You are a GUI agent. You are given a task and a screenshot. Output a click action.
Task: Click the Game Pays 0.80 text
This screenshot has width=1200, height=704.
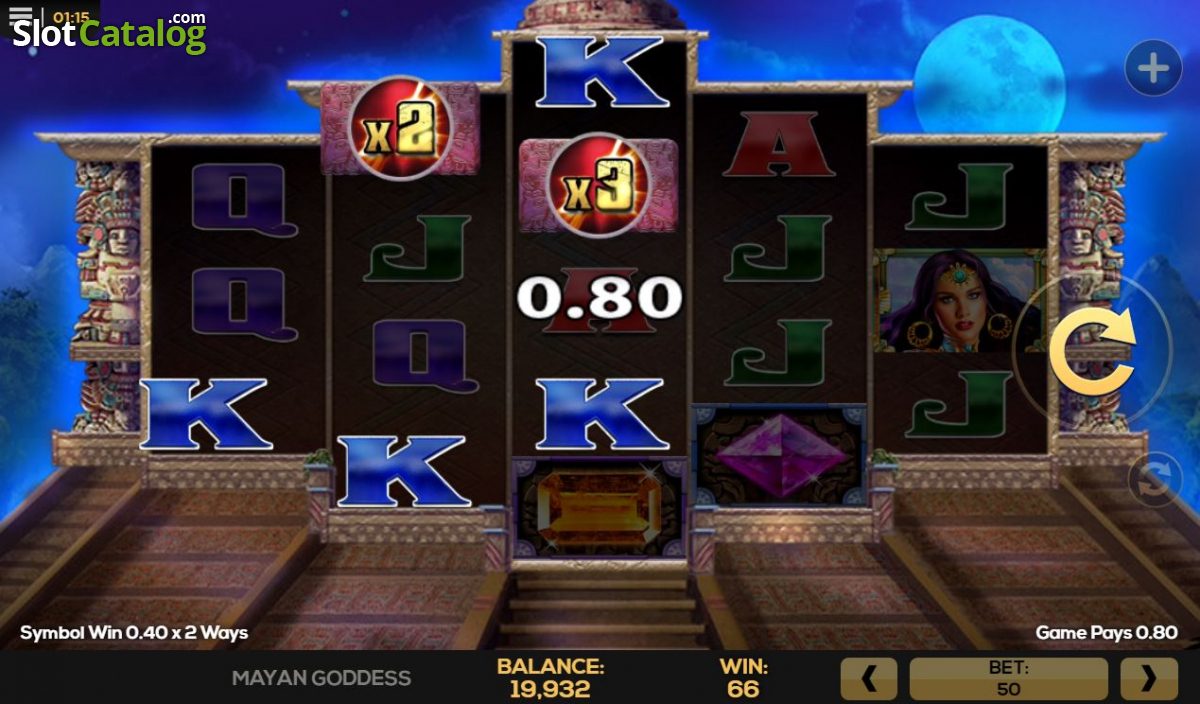click(1106, 632)
